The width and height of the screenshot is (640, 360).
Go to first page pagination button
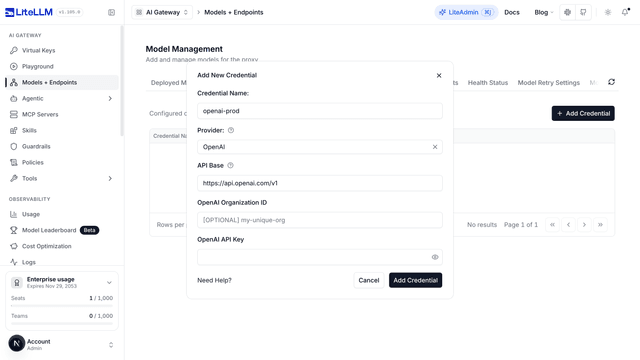[552, 224]
